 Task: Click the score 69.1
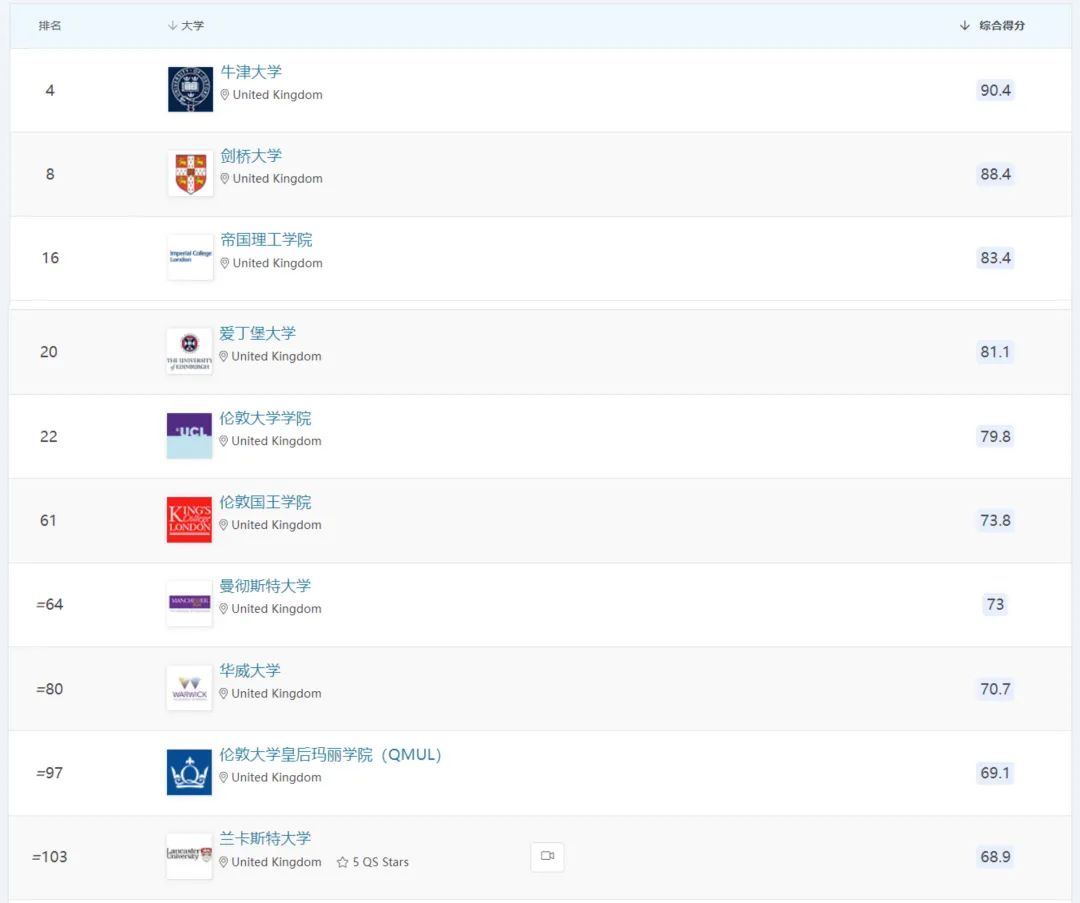point(995,773)
